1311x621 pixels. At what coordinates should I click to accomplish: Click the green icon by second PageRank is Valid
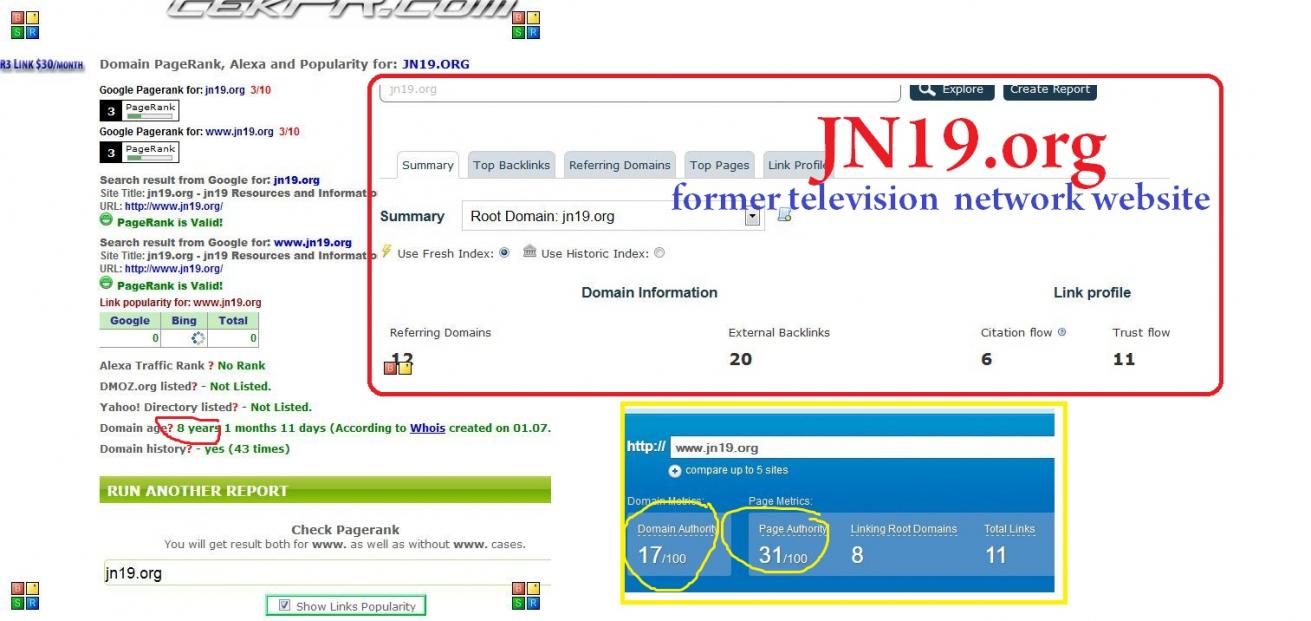pyautogui.click(x=107, y=284)
